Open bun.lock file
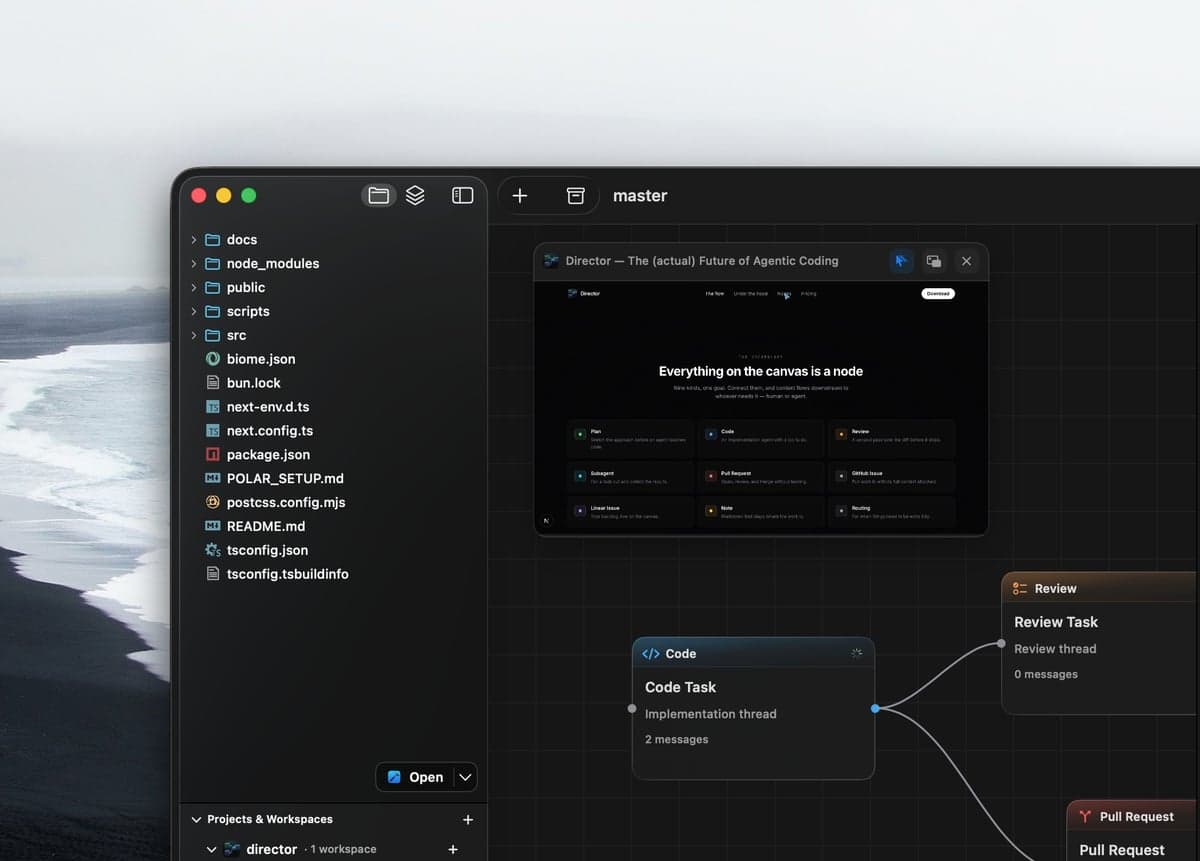Image resolution: width=1200 pixels, height=861 pixels. click(x=254, y=383)
